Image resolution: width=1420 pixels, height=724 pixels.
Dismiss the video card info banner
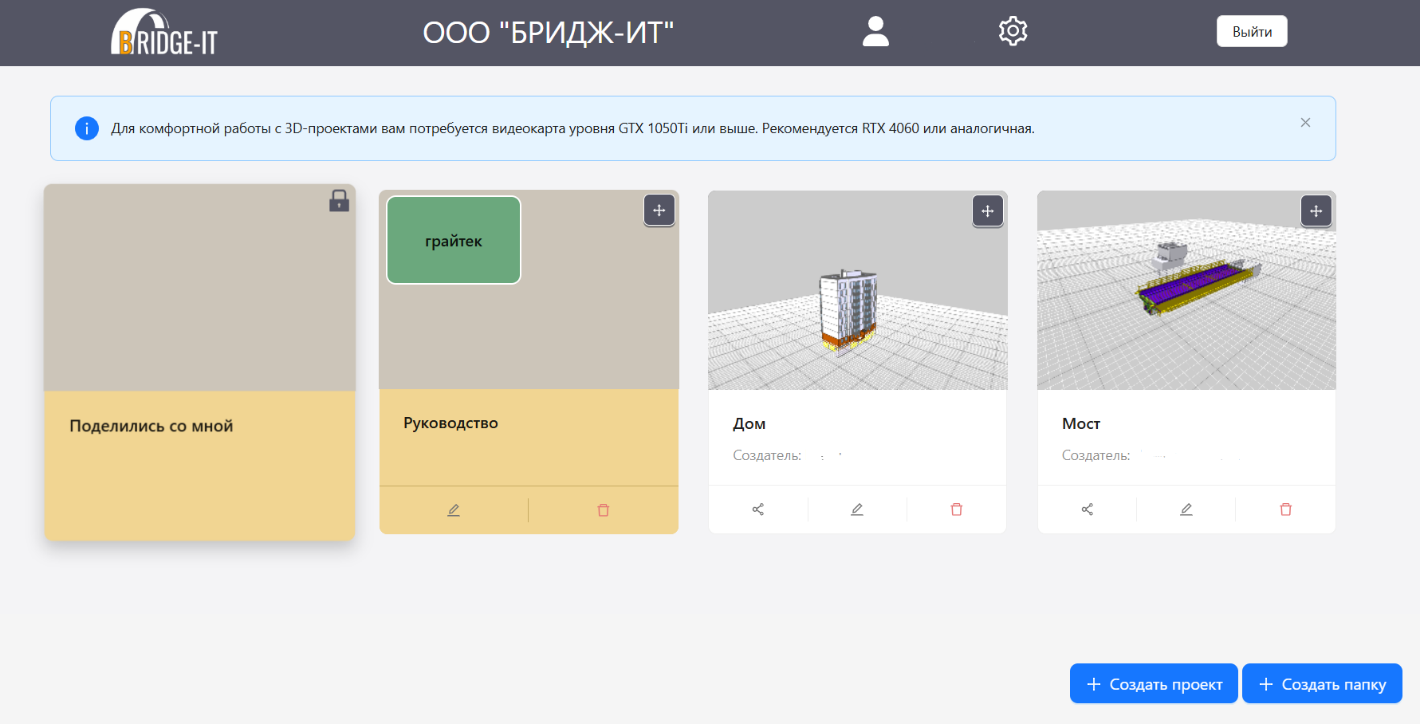(1305, 122)
